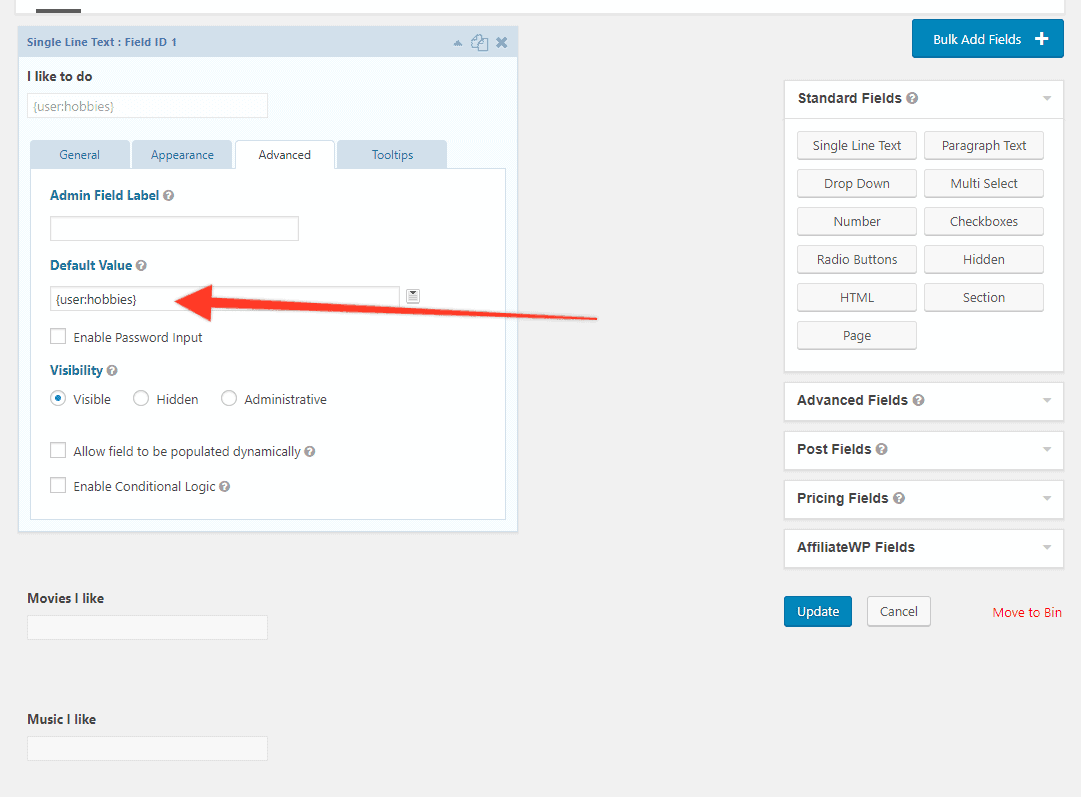Screen dimensions: 1081x797
Task: Collapse the Field ID 1 editor arrow
Action: point(458,43)
